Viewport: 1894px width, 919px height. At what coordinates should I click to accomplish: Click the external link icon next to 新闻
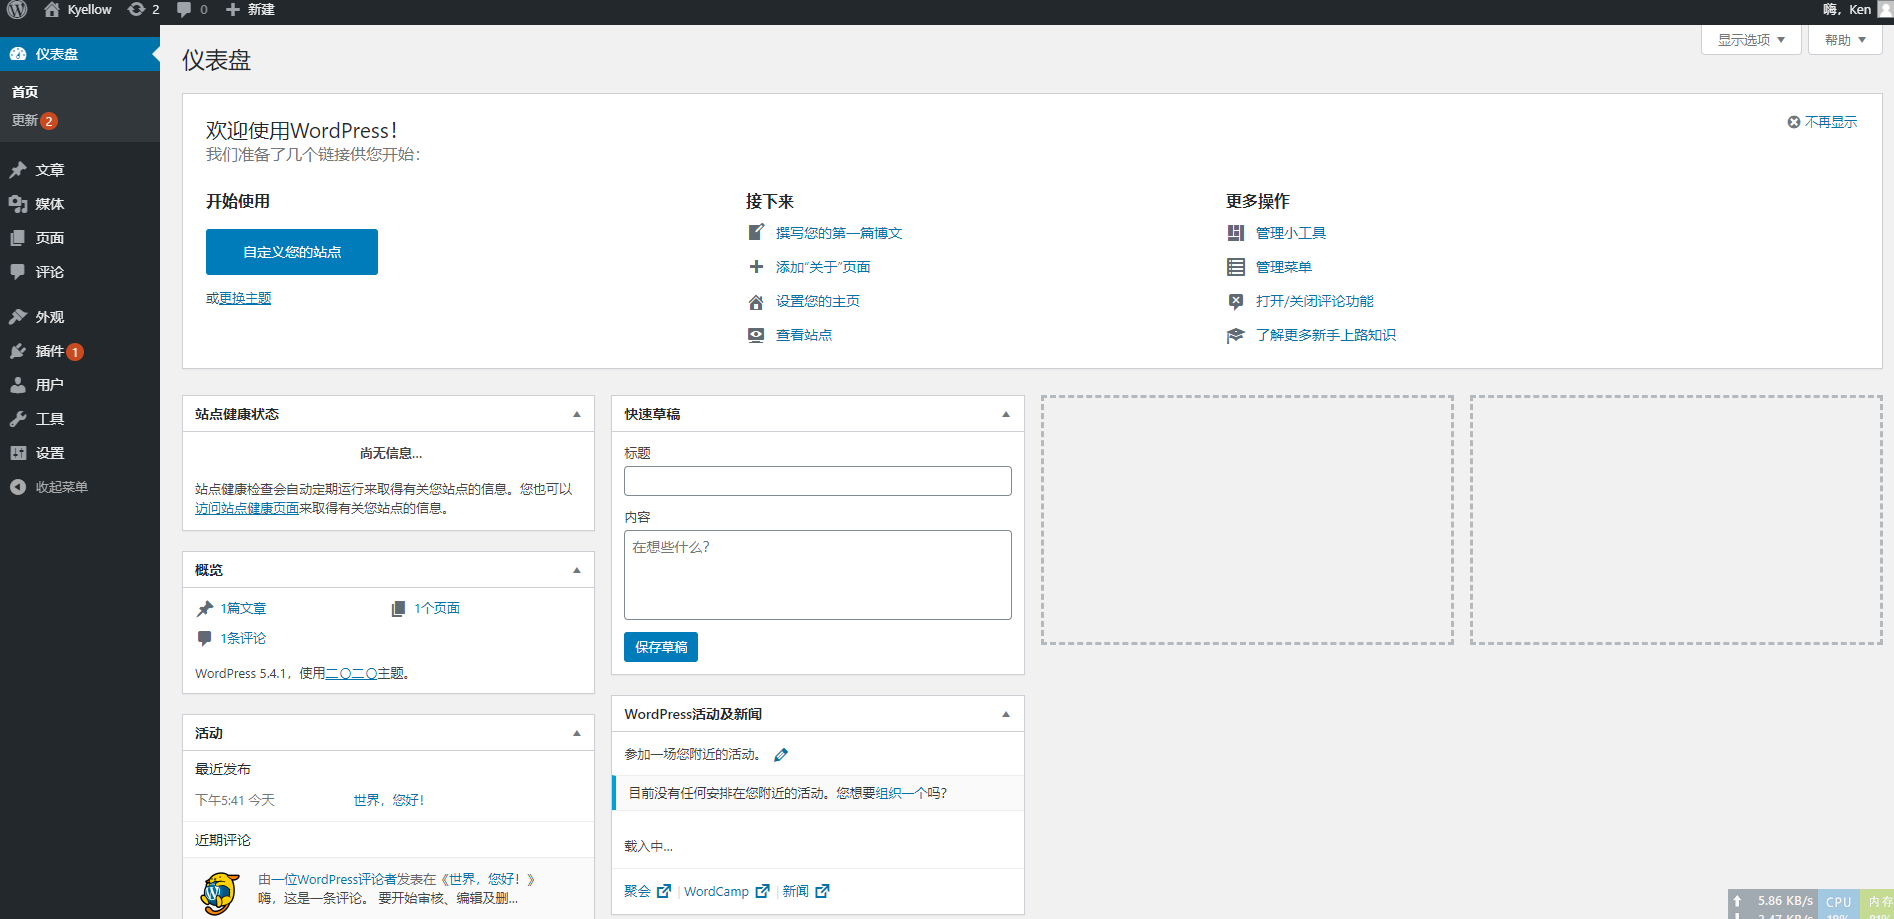pos(822,891)
